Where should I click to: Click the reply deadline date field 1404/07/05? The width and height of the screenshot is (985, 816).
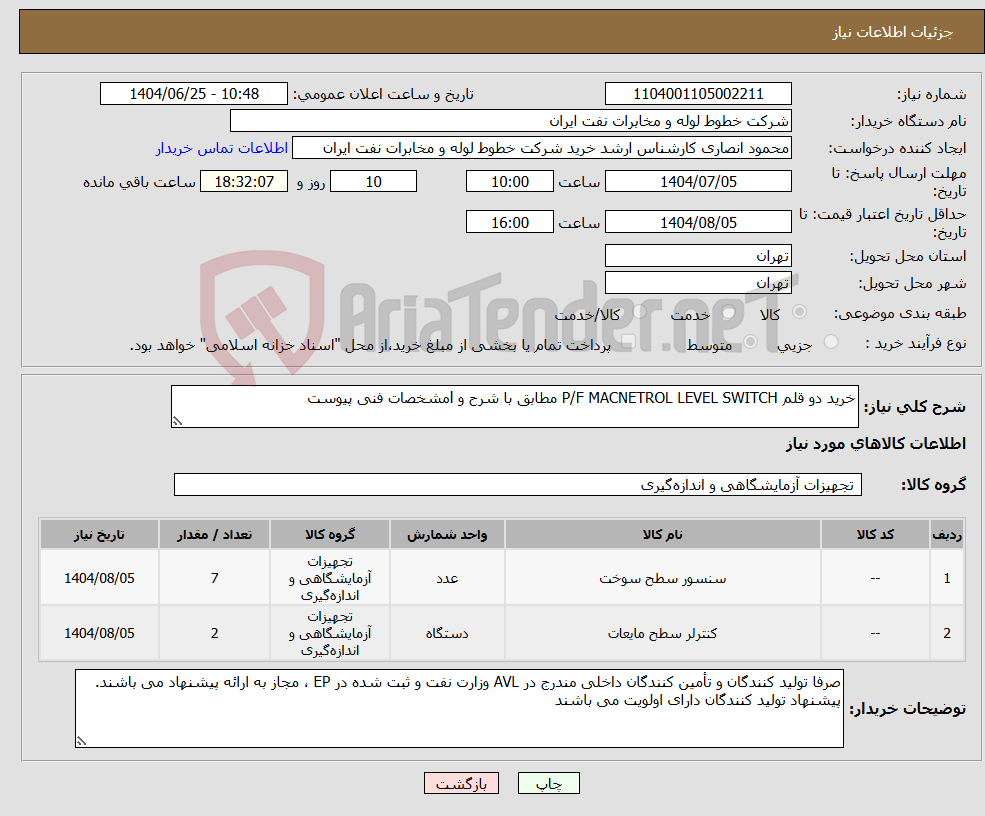pos(697,181)
